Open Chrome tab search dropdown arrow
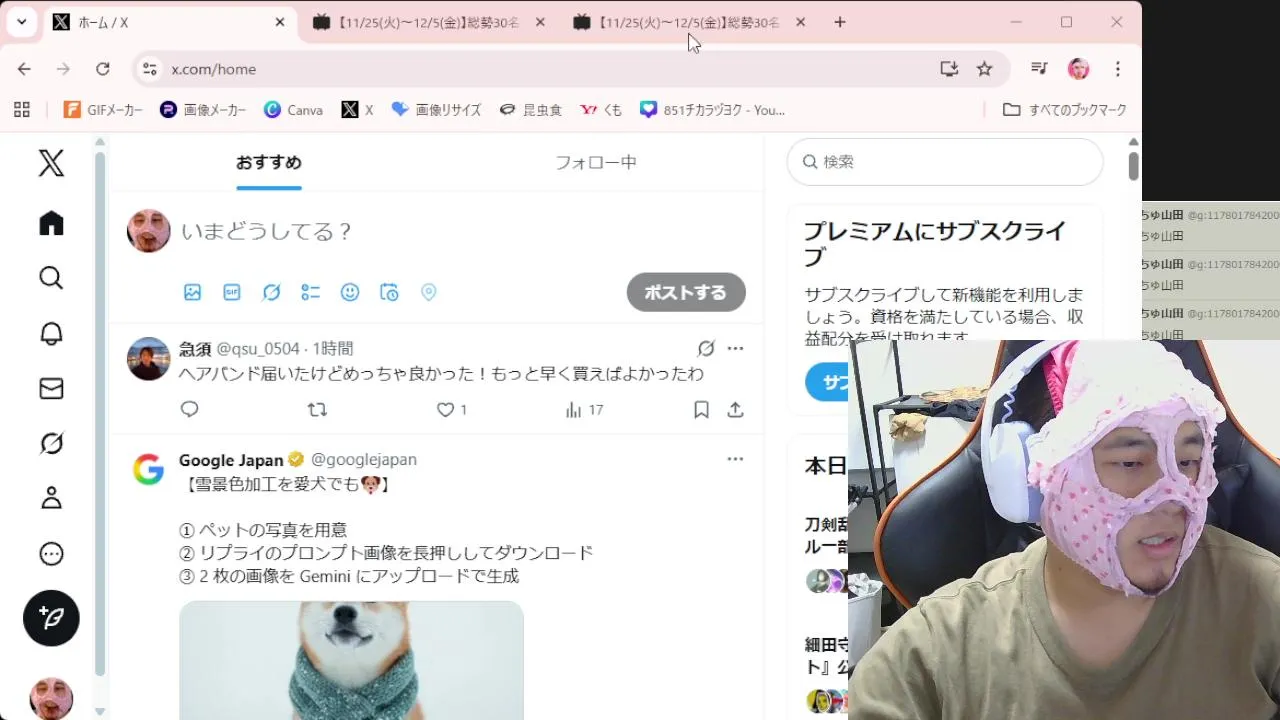The image size is (1280, 720). (x=22, y=22)
